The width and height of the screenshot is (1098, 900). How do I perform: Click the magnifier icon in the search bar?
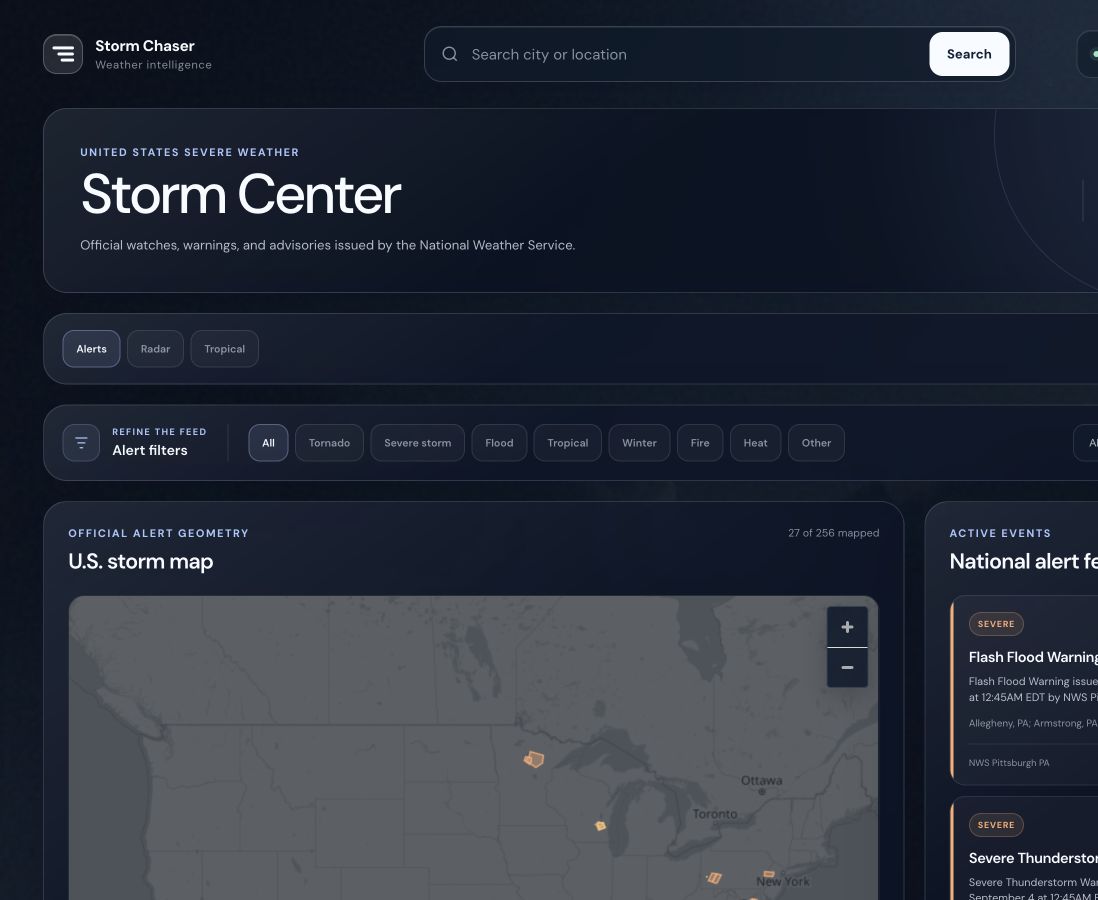pos(450,54)
